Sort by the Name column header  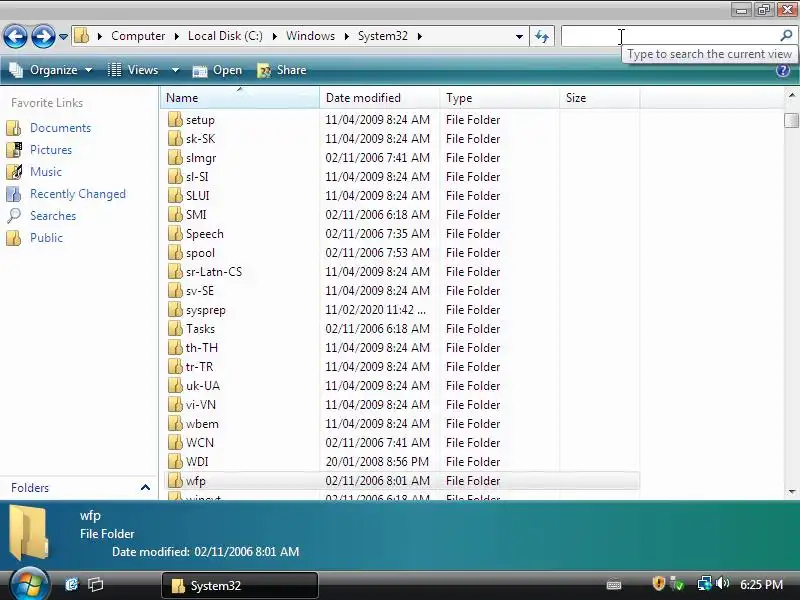click(240, 97)
